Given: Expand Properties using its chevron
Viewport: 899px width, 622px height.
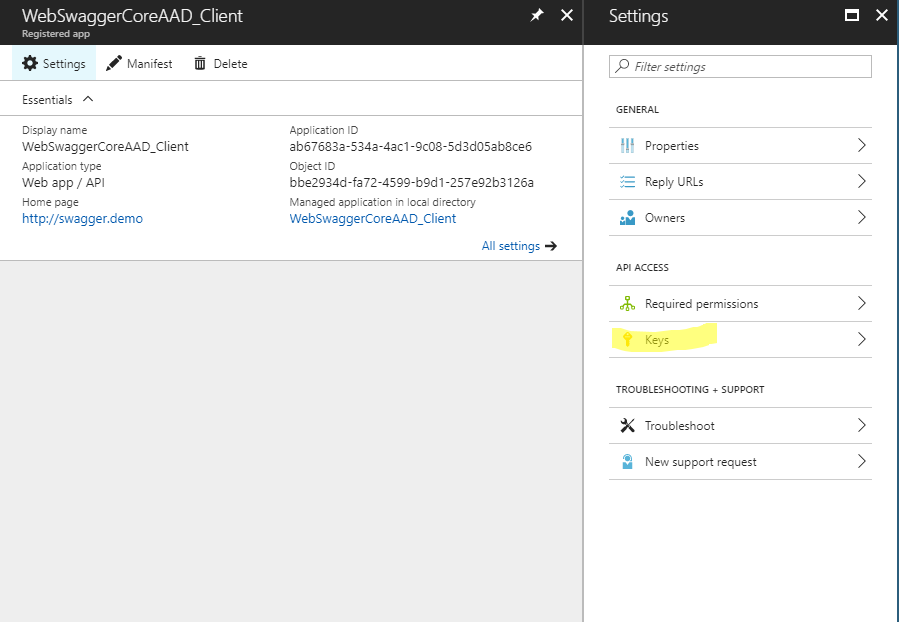Looking at the screenshot, I should point(861,145).
